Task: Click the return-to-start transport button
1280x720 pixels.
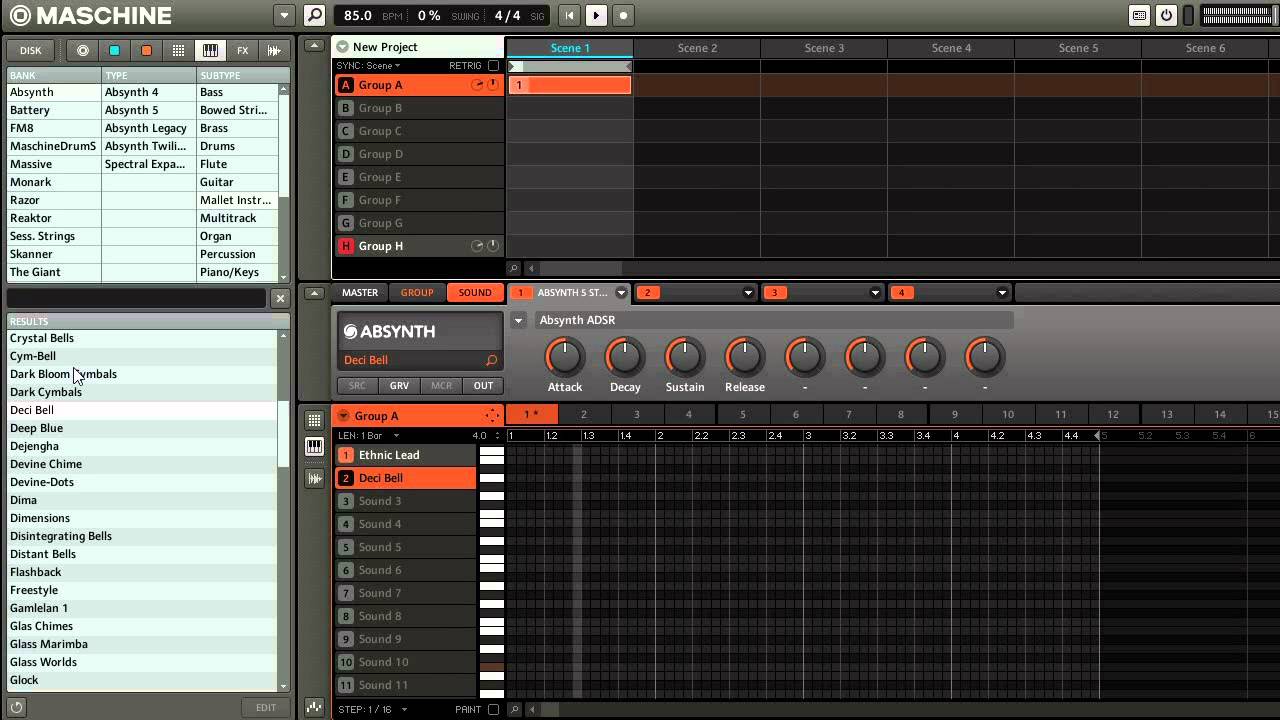Action: tap(569, 16)
